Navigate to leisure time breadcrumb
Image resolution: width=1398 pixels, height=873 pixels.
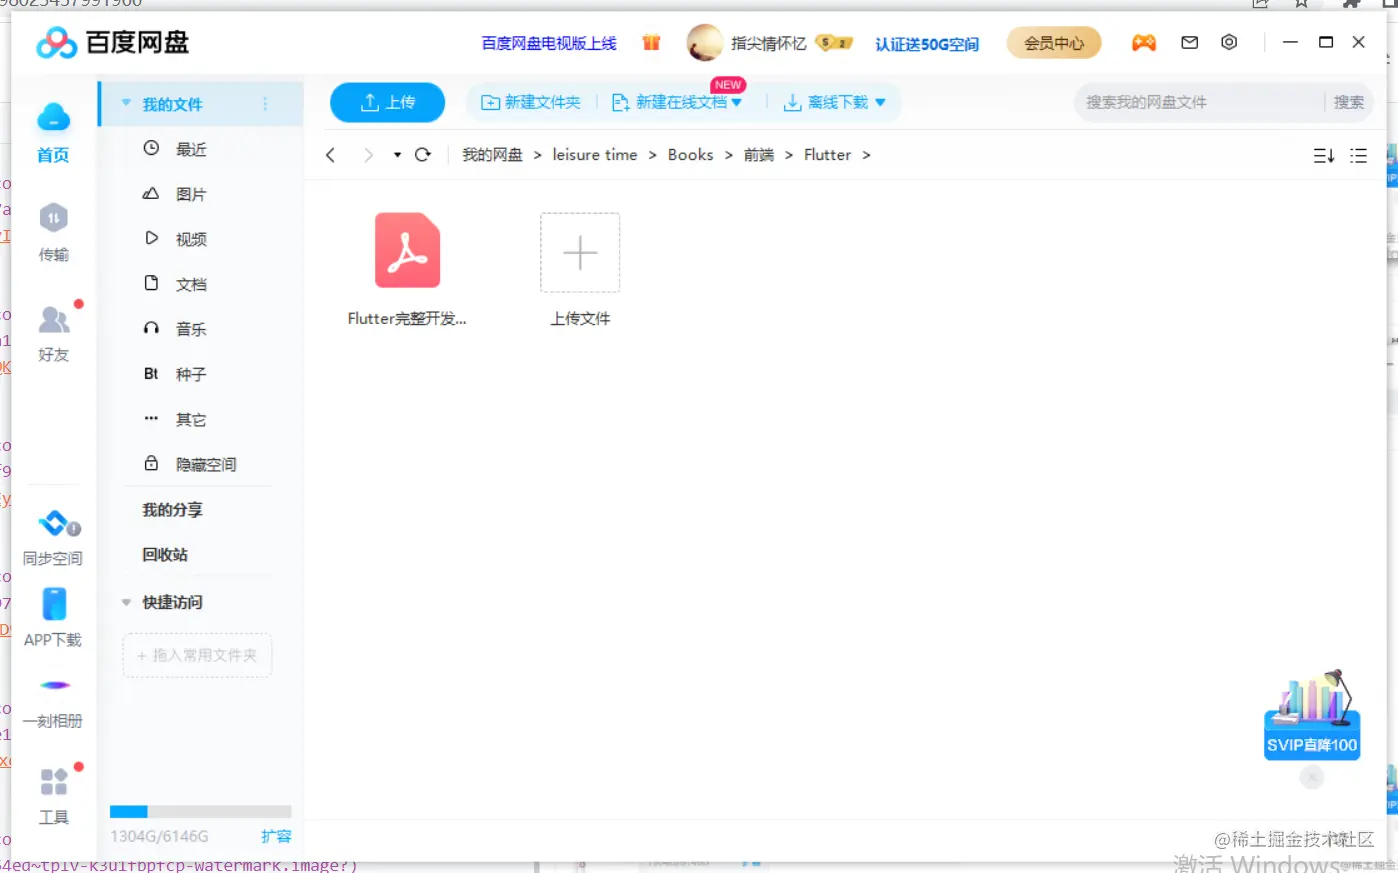tap(595, 155)
